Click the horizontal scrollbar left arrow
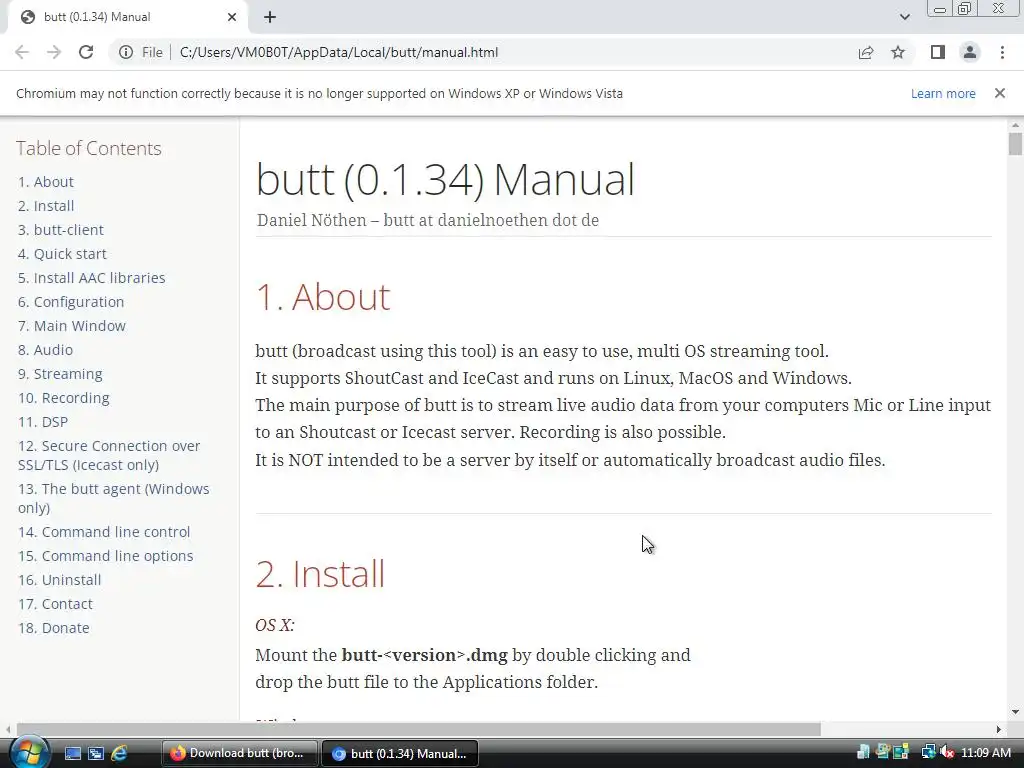The image size is (1024, 768). tap(8, 729)
